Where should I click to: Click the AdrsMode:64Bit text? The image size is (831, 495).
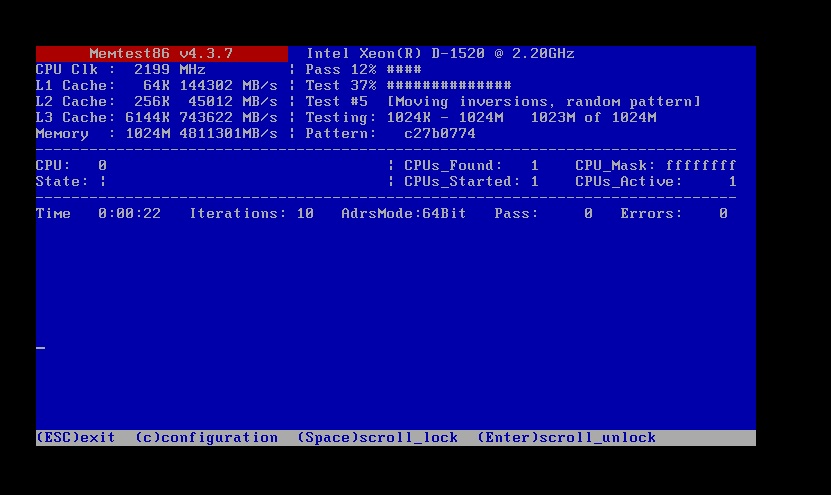(x=404, y=214)
